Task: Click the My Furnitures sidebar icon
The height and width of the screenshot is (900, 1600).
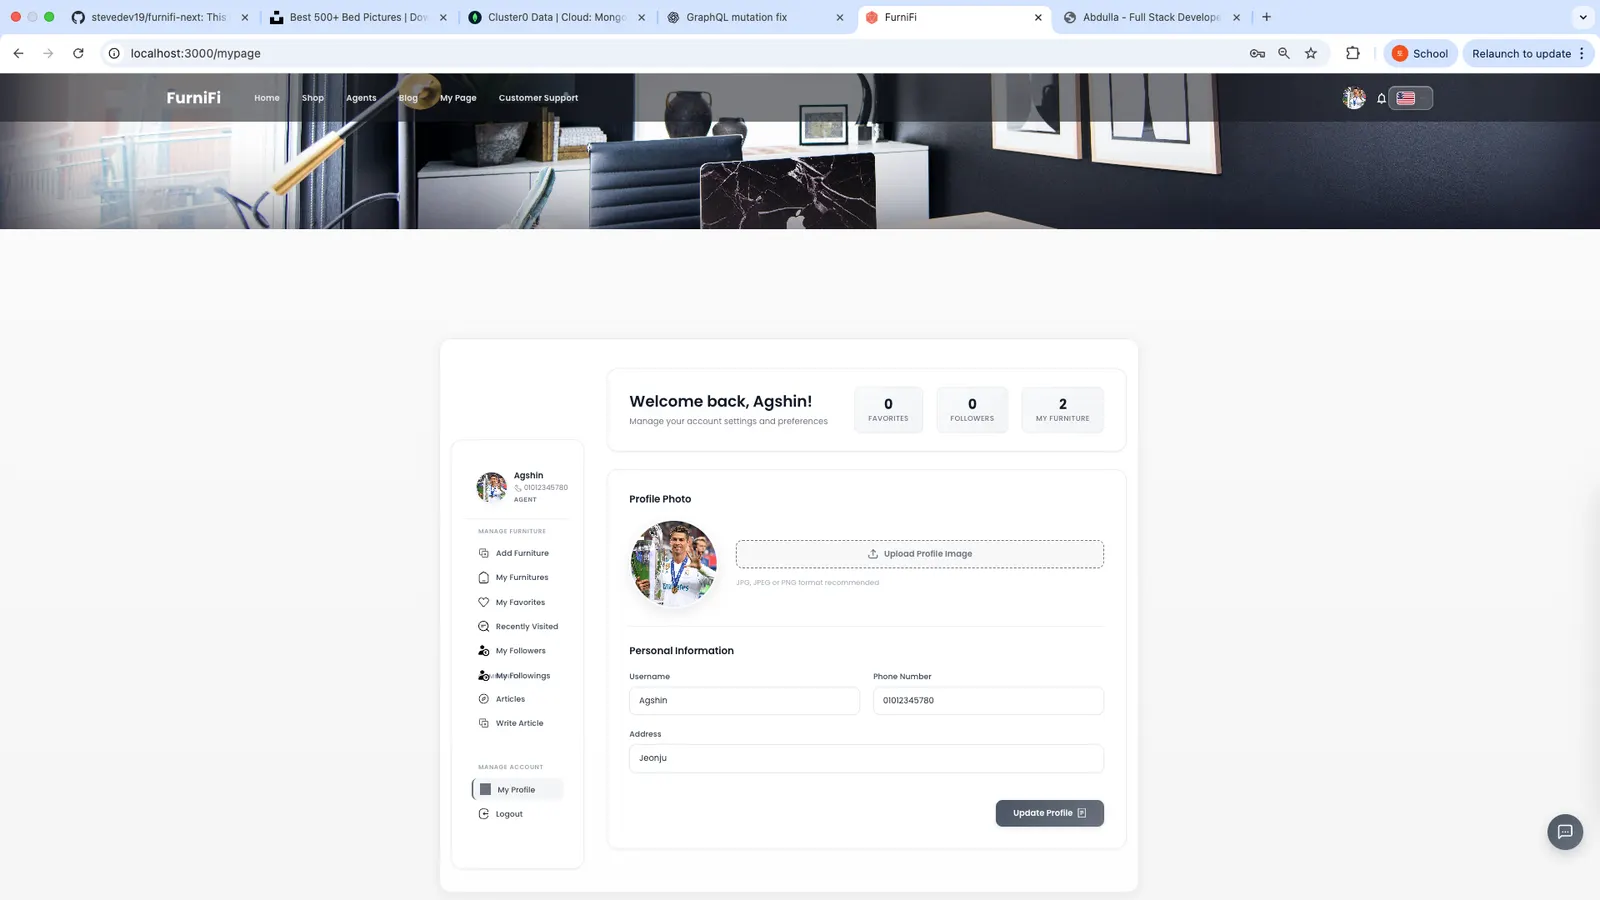Action: point(484,578)
